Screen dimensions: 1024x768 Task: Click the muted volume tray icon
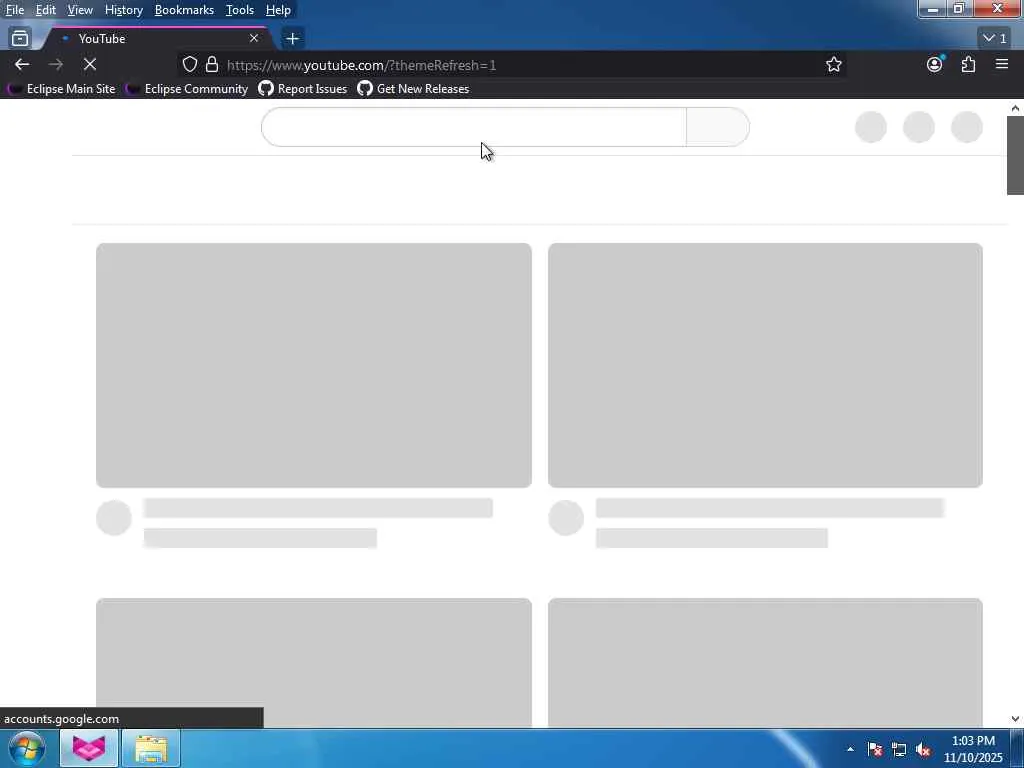[x=923, y=749]
